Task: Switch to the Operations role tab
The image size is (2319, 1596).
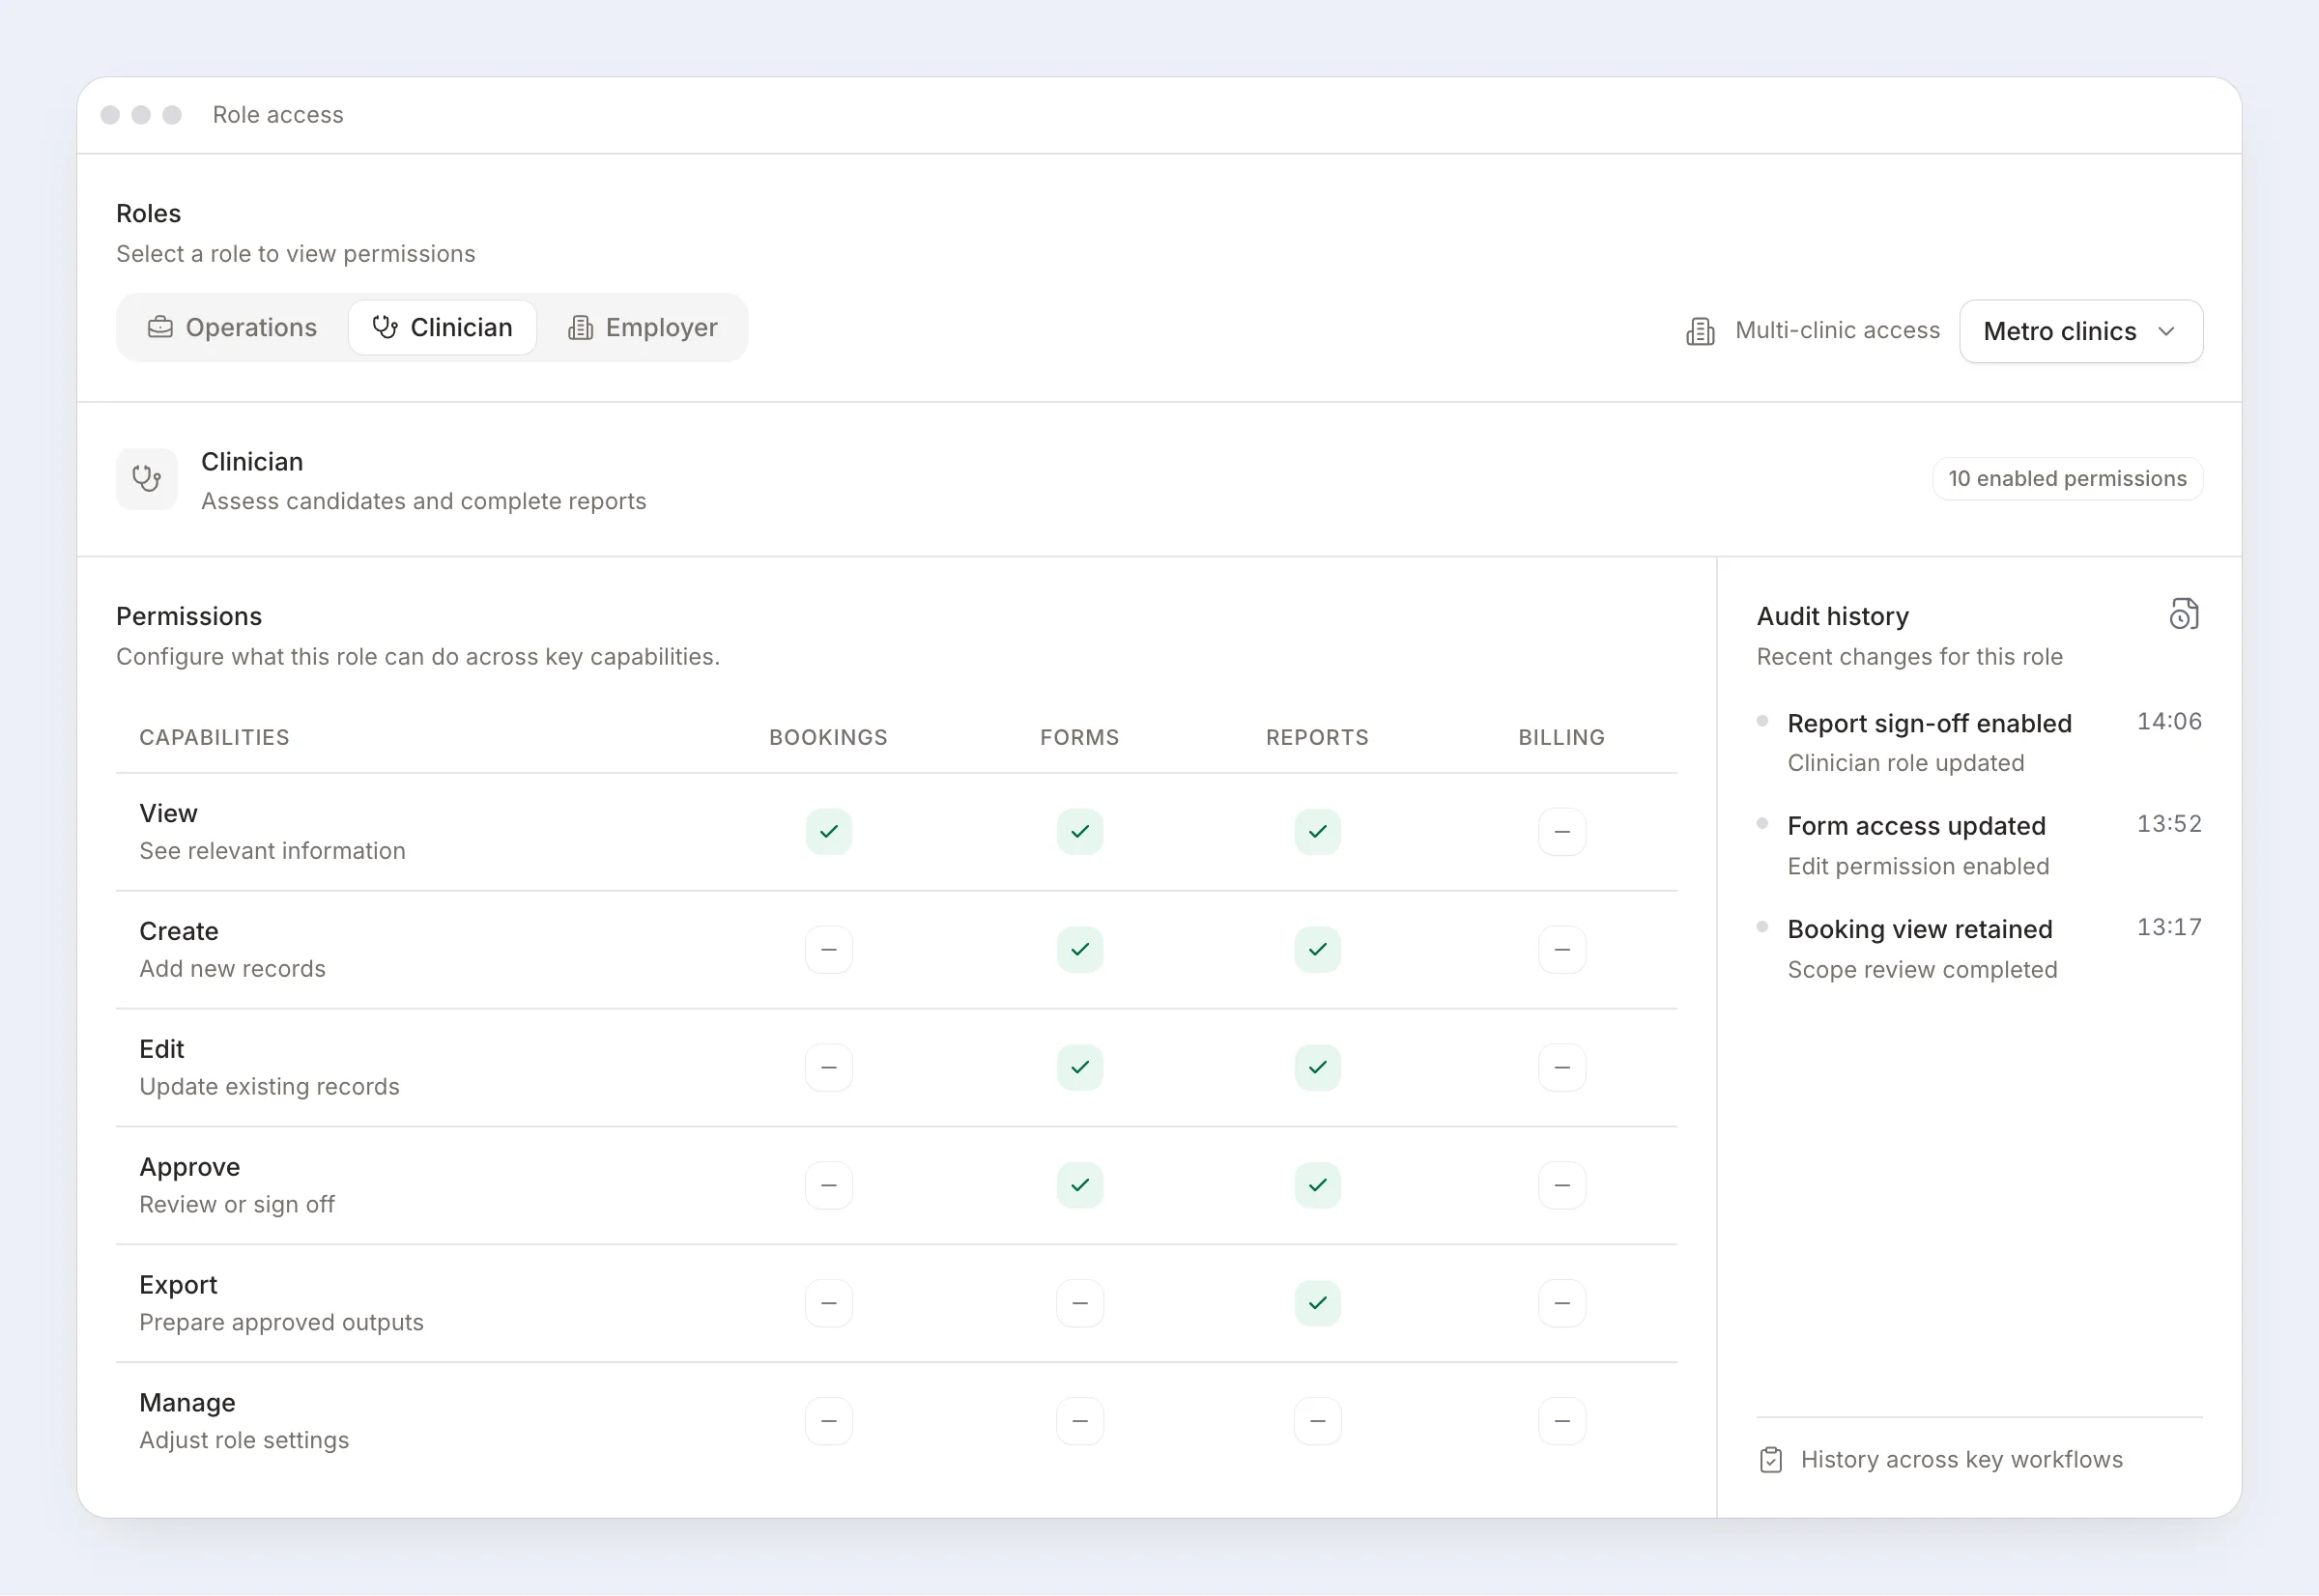Action: click(x=233, y=327)
